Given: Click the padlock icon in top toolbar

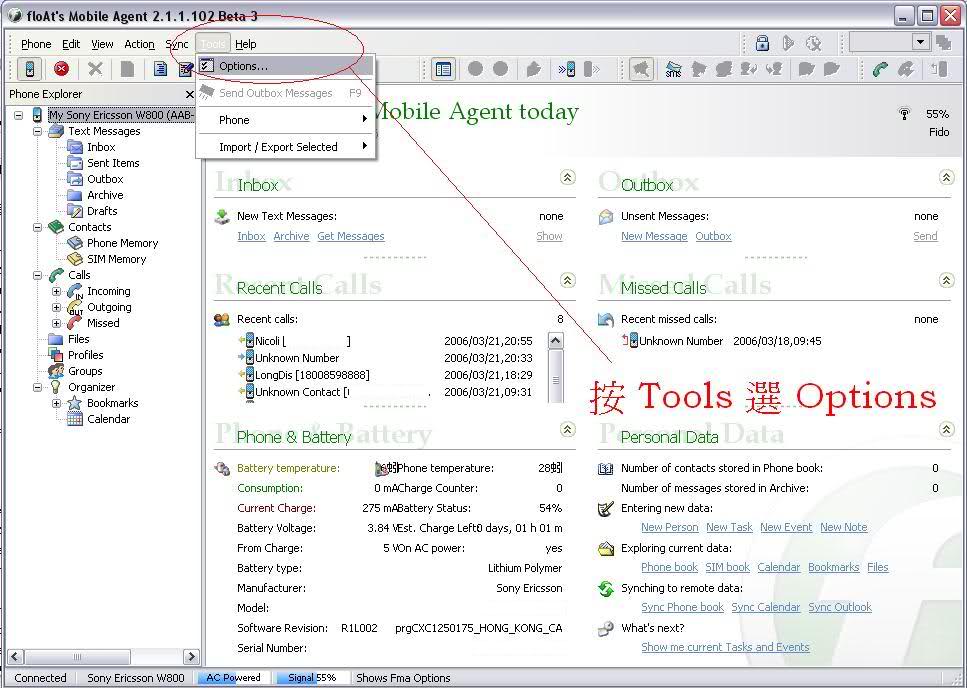Looking at the screenshot, I should (762, 43).
